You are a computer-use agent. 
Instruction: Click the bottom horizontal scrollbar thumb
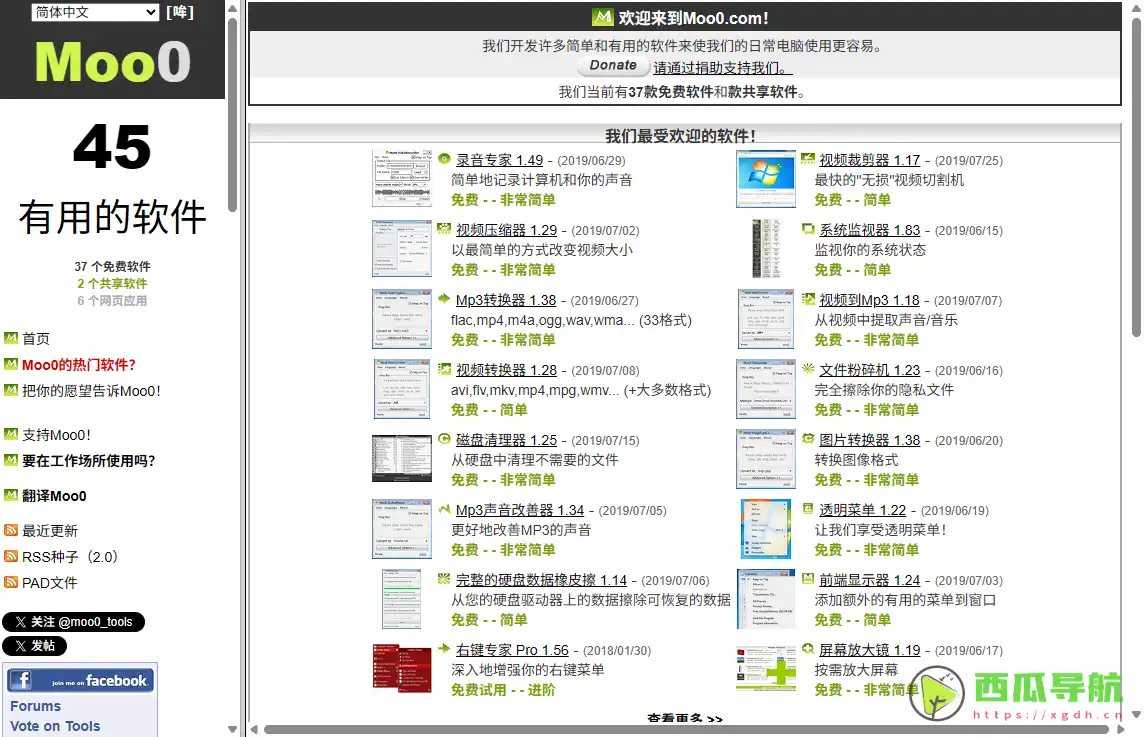pyautogui.click(x=688, y=729)
